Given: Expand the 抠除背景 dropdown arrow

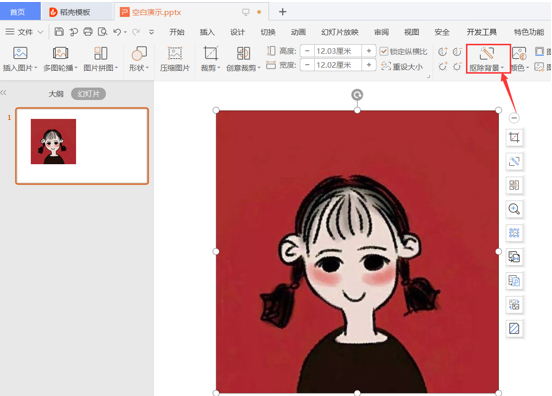Looking at the screenshot, I should point(502,68).
